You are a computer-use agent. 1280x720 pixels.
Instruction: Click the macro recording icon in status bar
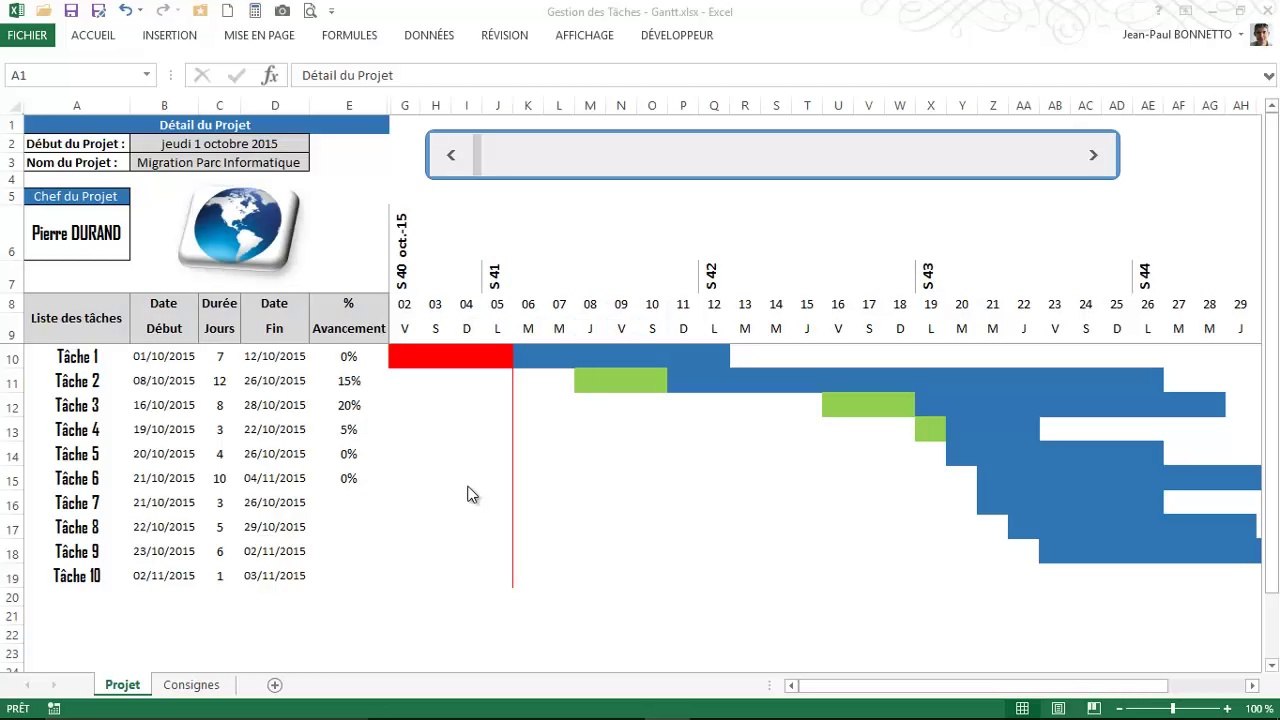pyautogui.click(x=54, y=708)
